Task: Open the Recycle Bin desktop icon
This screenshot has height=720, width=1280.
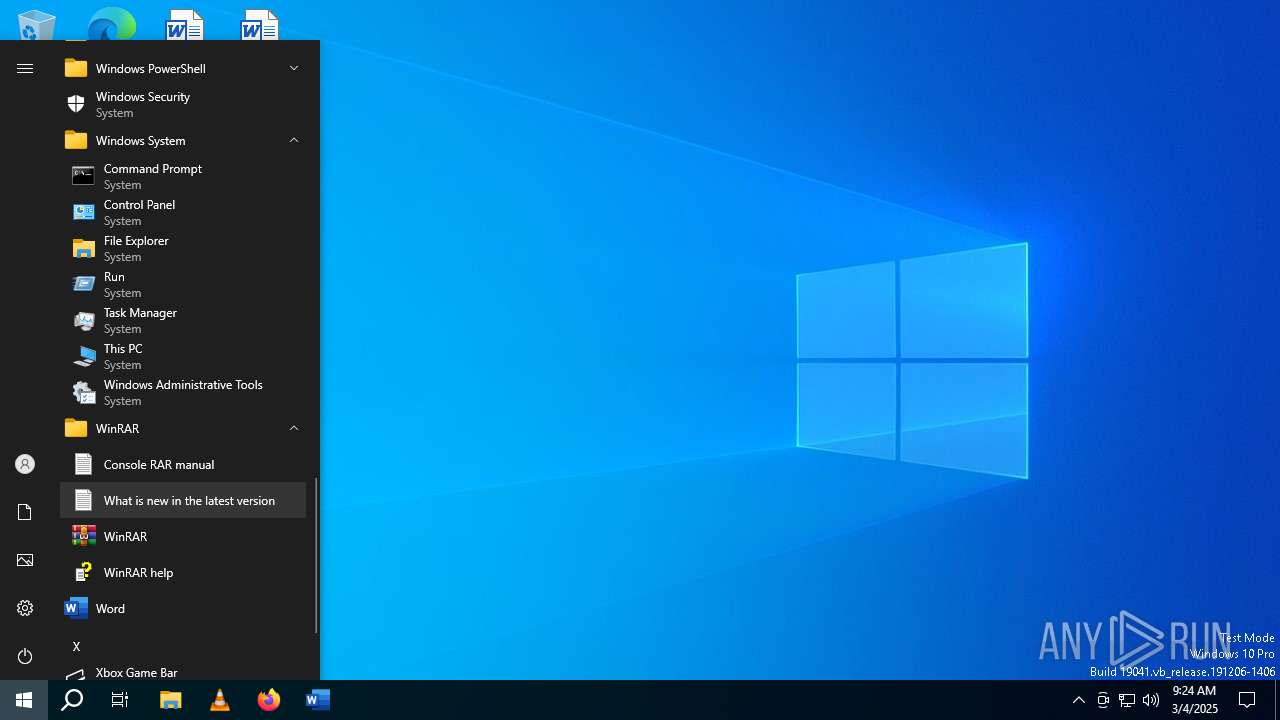Action: [37, 25]
